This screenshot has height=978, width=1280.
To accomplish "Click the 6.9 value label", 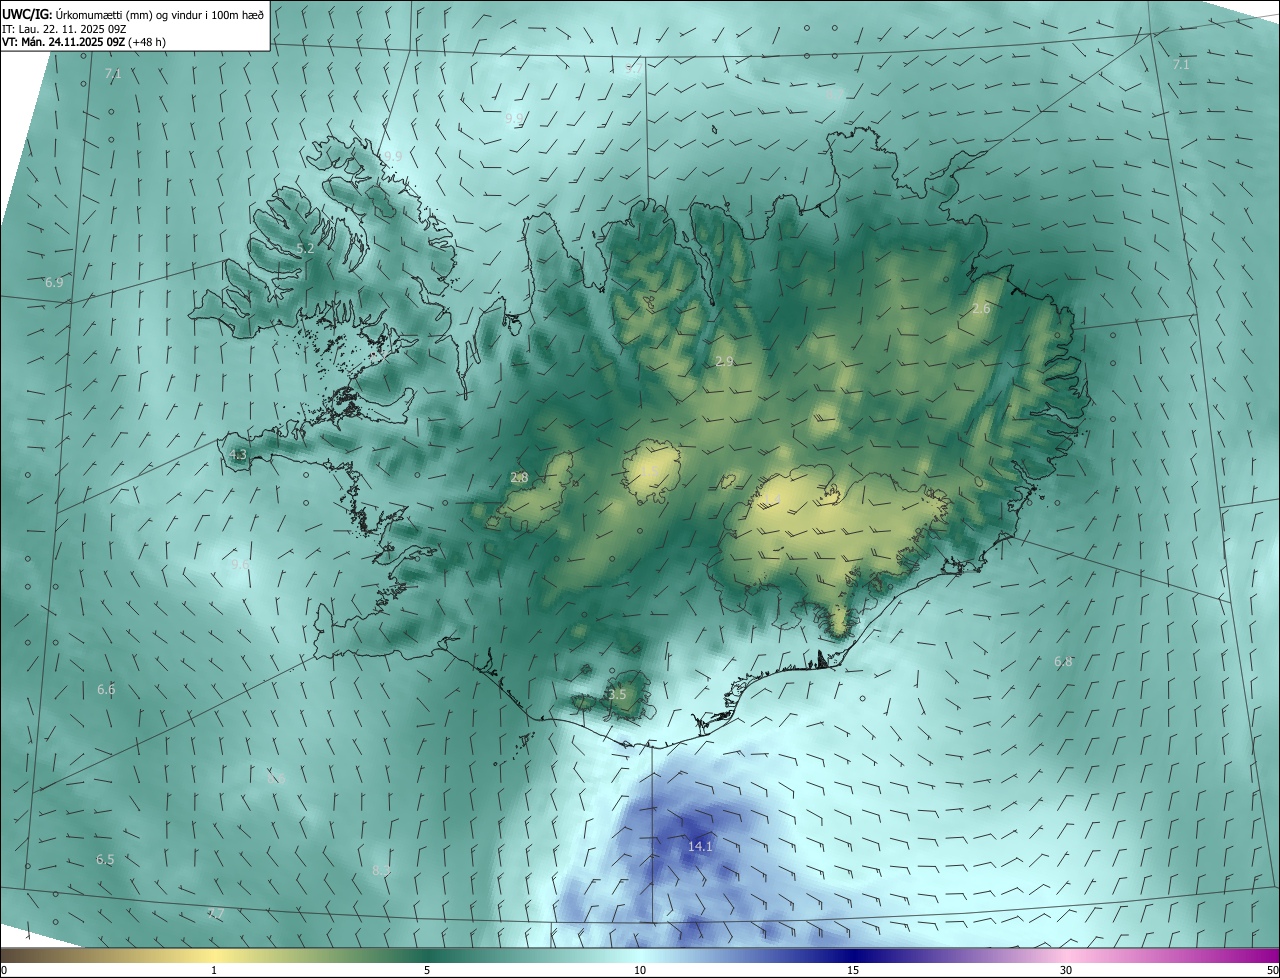I will pos(54,283).
